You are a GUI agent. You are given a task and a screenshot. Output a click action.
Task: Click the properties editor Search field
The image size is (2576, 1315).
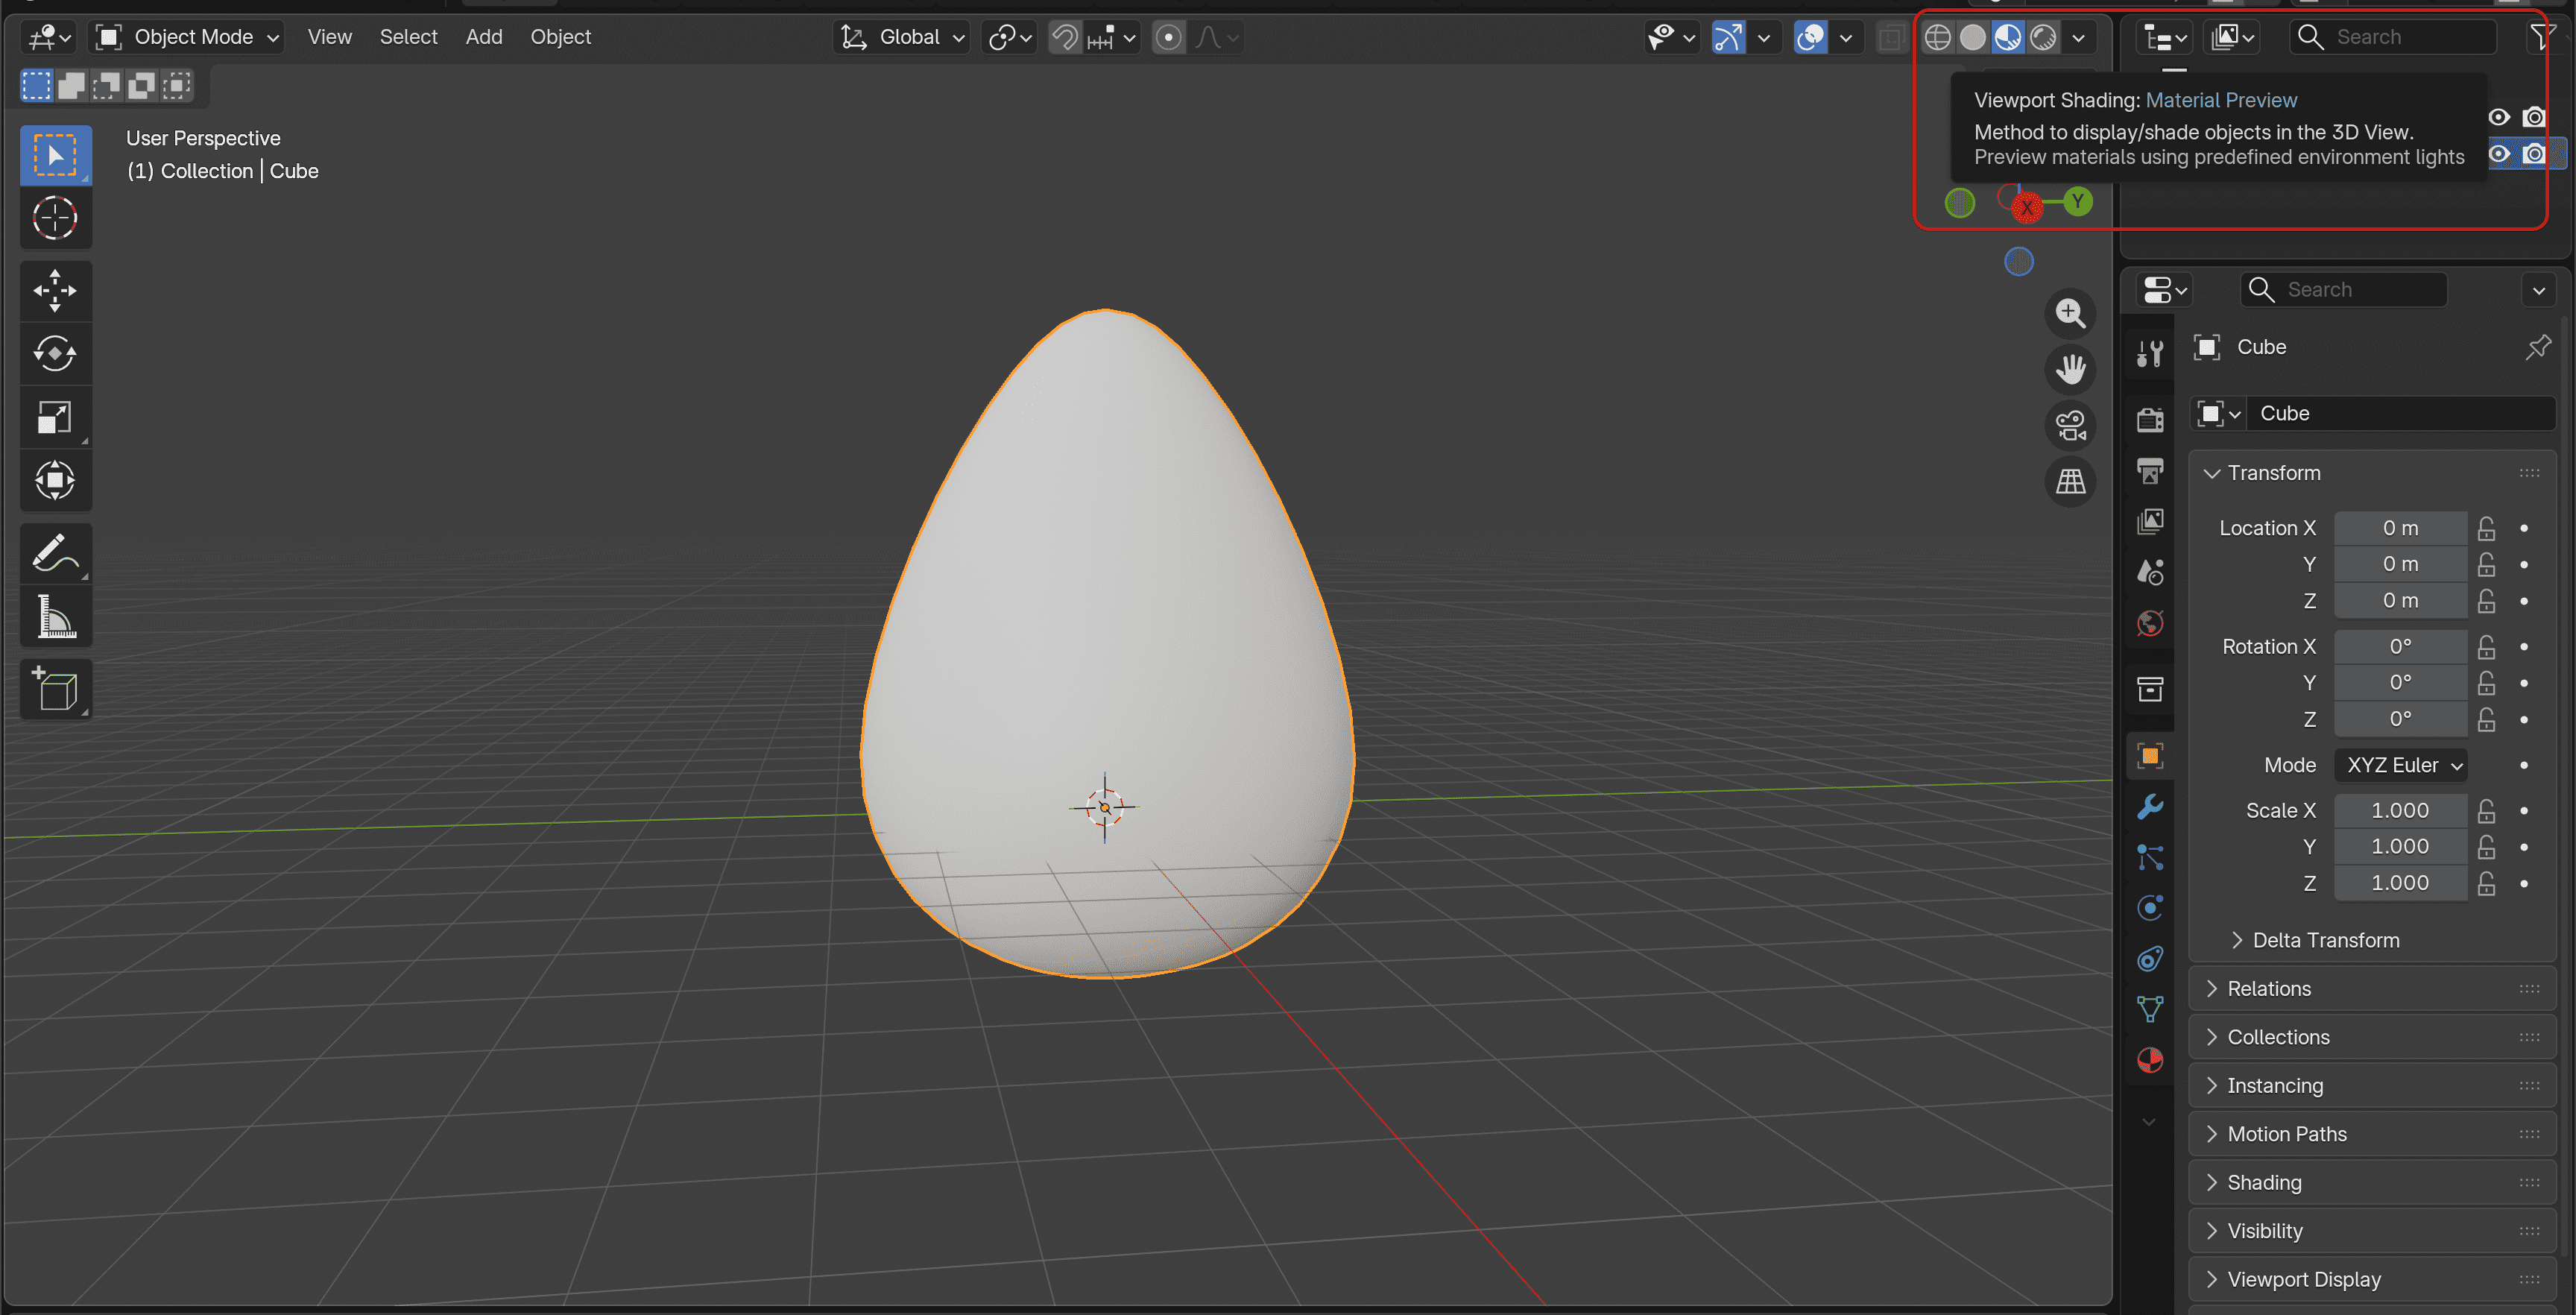click(x=2343, y=290)
